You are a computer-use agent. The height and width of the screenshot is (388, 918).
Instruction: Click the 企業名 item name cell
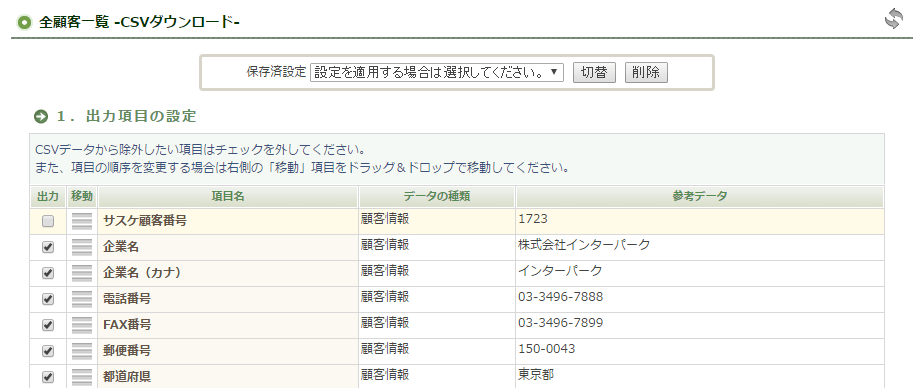[228, 247]
